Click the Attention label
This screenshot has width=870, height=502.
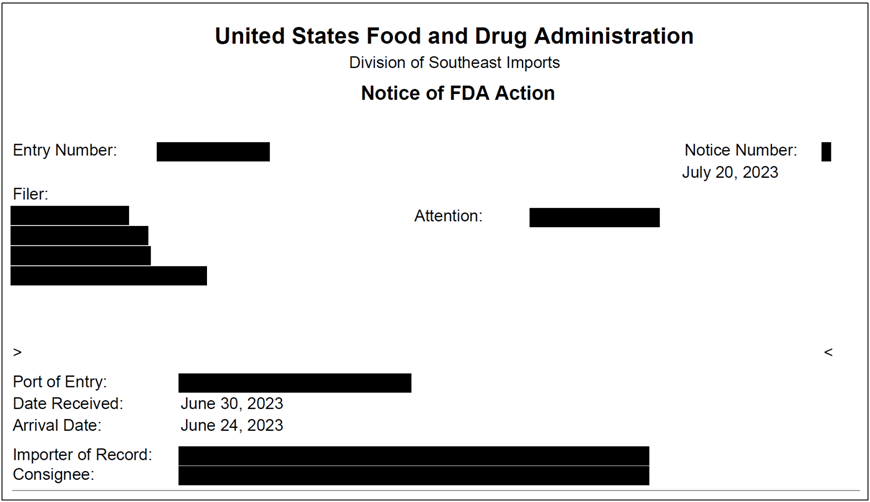click(448, 216)
